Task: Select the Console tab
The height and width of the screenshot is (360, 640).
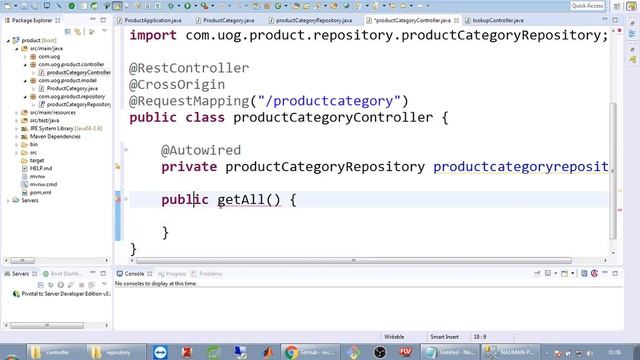Action: pos(134,273)
